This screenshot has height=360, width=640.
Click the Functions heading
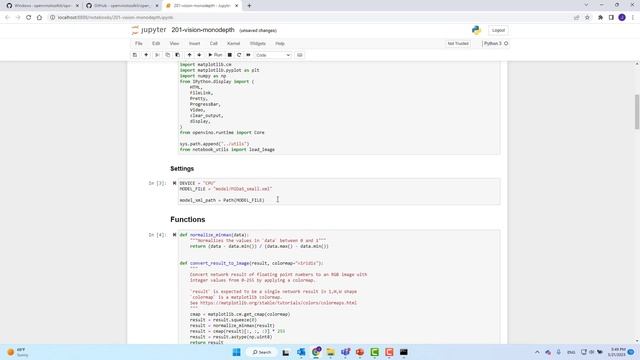188,220
